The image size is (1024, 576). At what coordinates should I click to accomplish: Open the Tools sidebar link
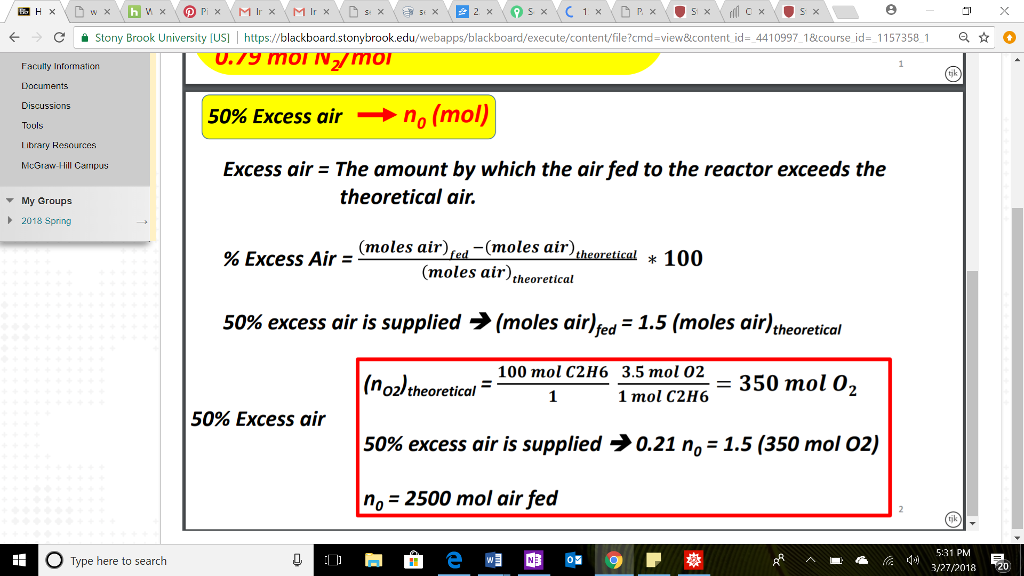pyautogui.click(x=32, y=125)
